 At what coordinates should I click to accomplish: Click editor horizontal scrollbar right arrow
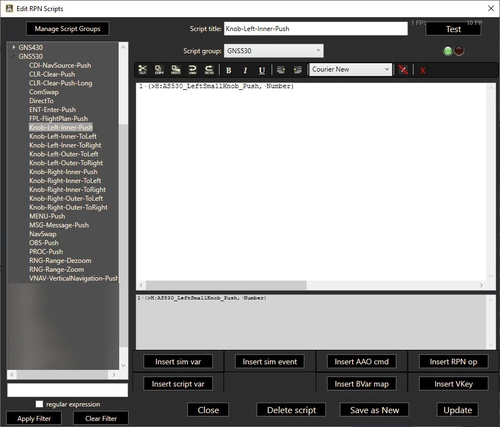point(481,285)
